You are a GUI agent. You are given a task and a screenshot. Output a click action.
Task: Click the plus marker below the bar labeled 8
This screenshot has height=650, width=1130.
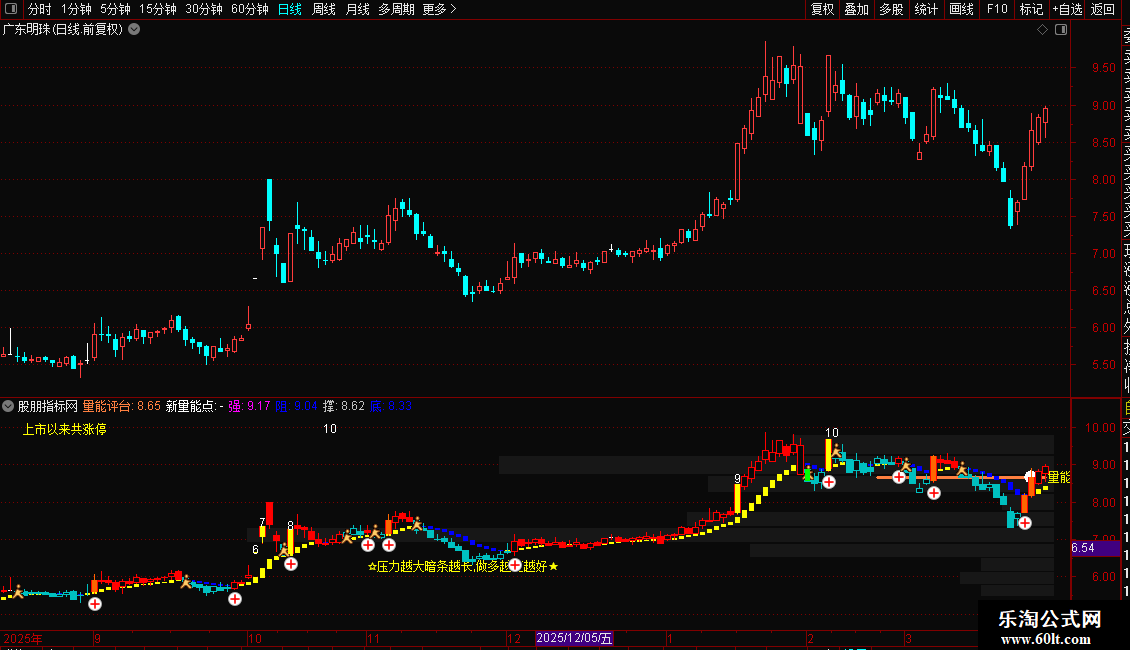[290, 564]
